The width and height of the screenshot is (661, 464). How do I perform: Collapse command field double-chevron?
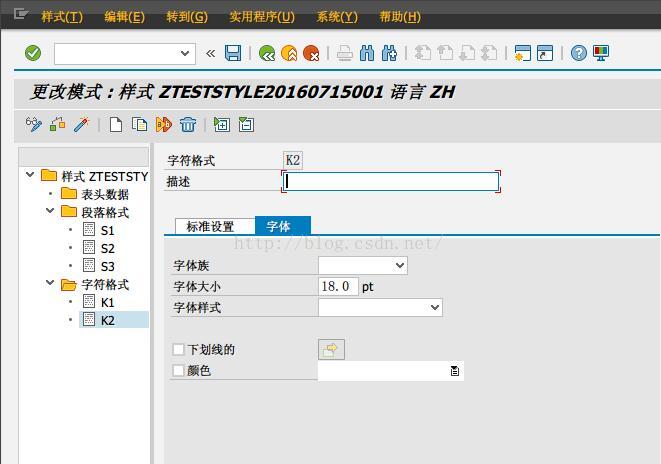[x=210, y=54]
